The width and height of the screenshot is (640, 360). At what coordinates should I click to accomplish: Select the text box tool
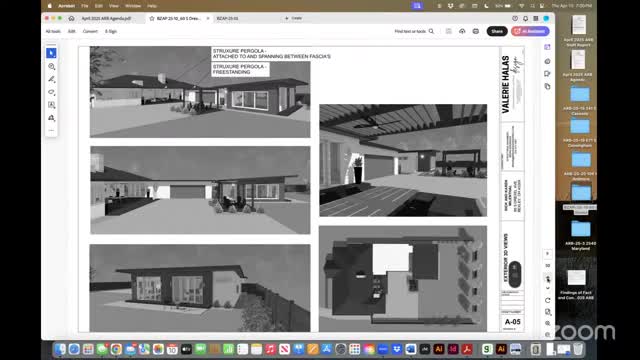click(x=51, y=105)
